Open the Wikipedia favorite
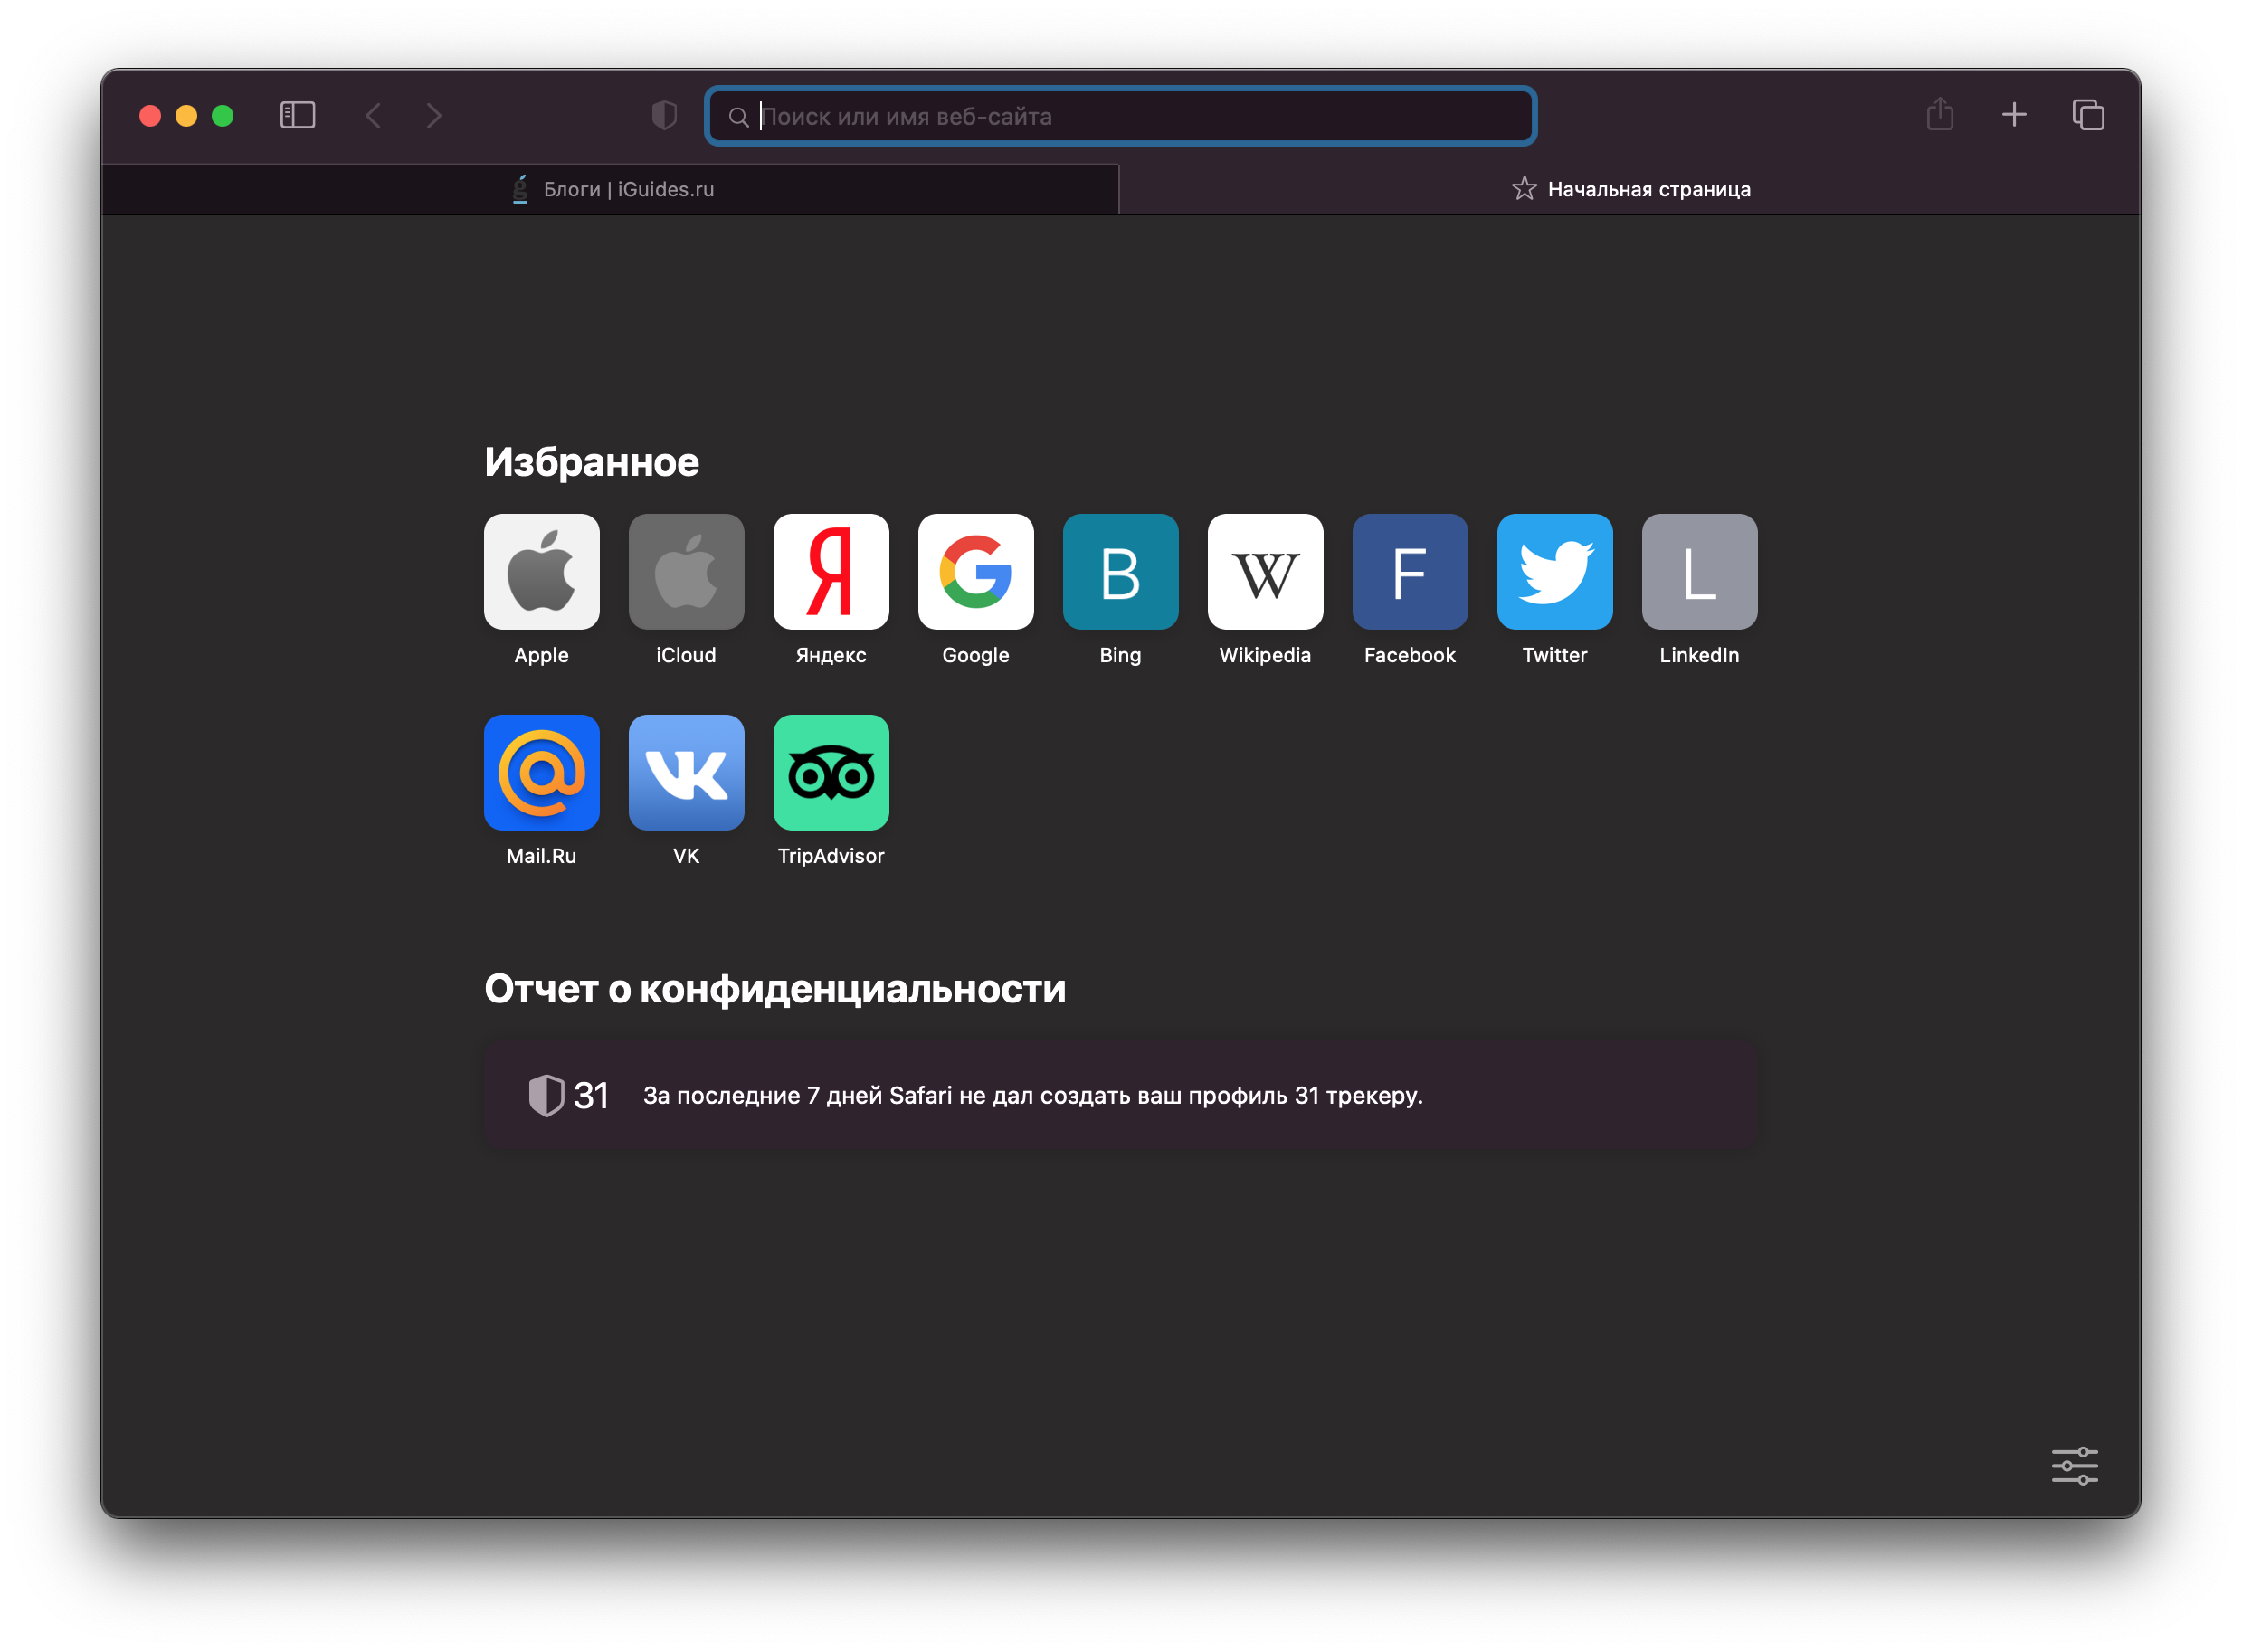 [1265, 572]
